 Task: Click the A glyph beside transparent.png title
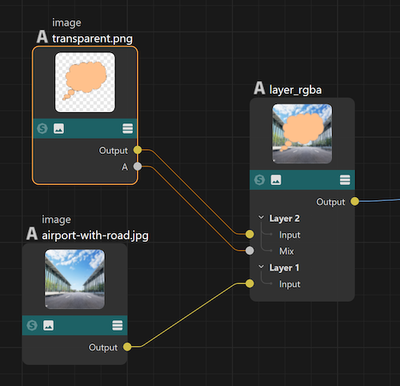pos(42,37)
